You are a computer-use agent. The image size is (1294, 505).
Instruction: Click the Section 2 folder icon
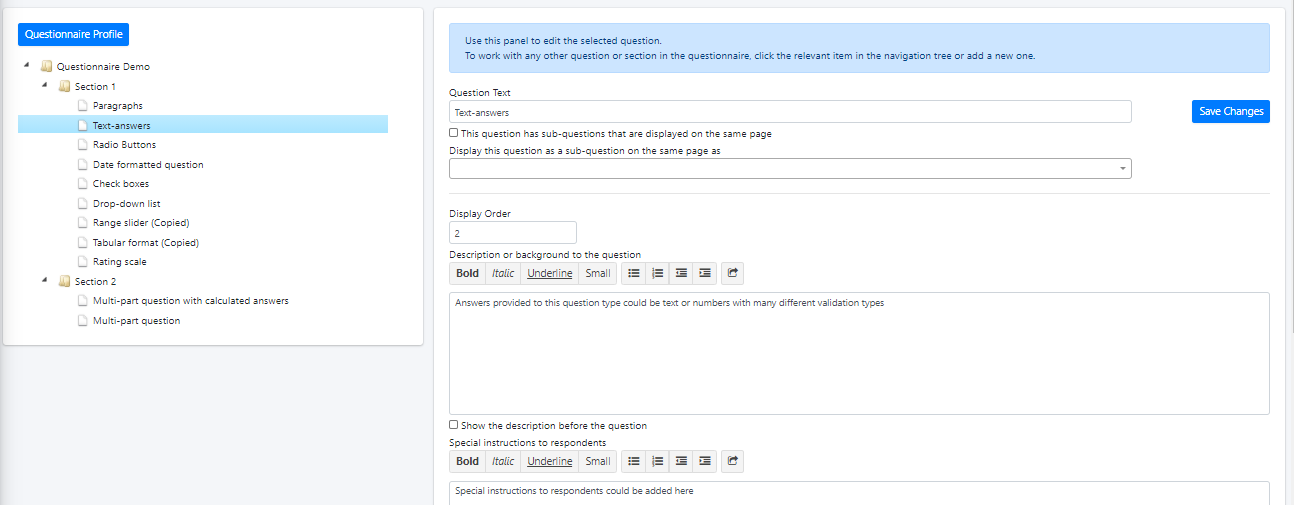point(64,281)
